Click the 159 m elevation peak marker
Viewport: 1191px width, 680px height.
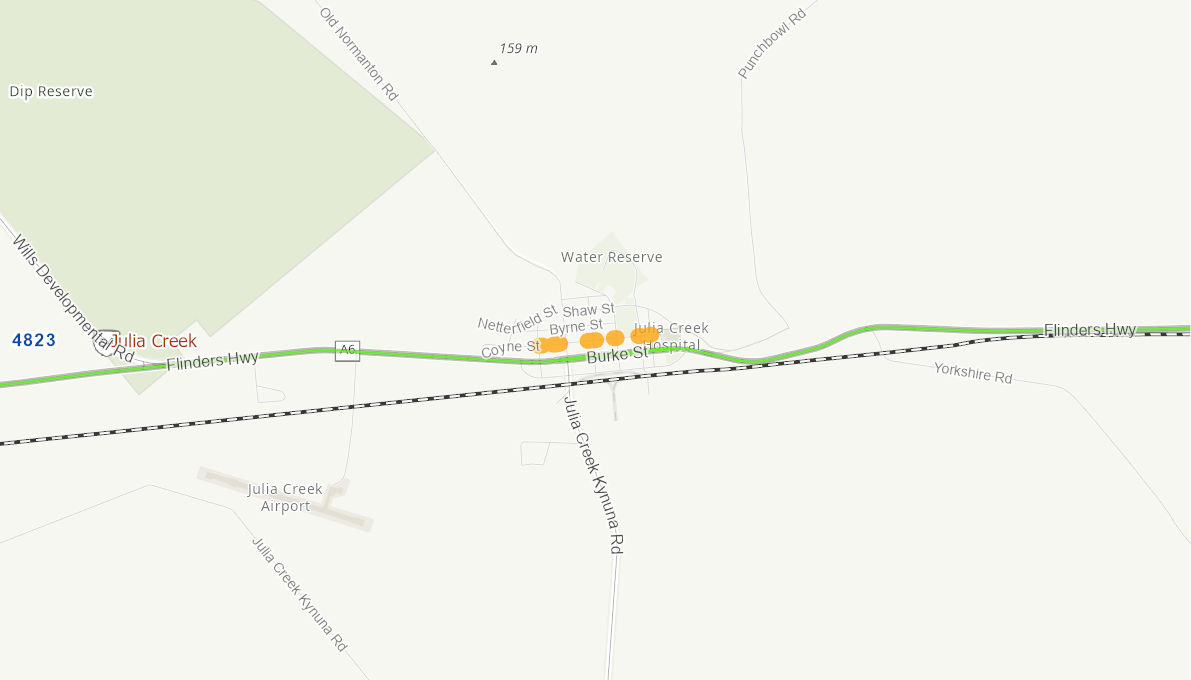pyautogui.click(x=494, y=62)
